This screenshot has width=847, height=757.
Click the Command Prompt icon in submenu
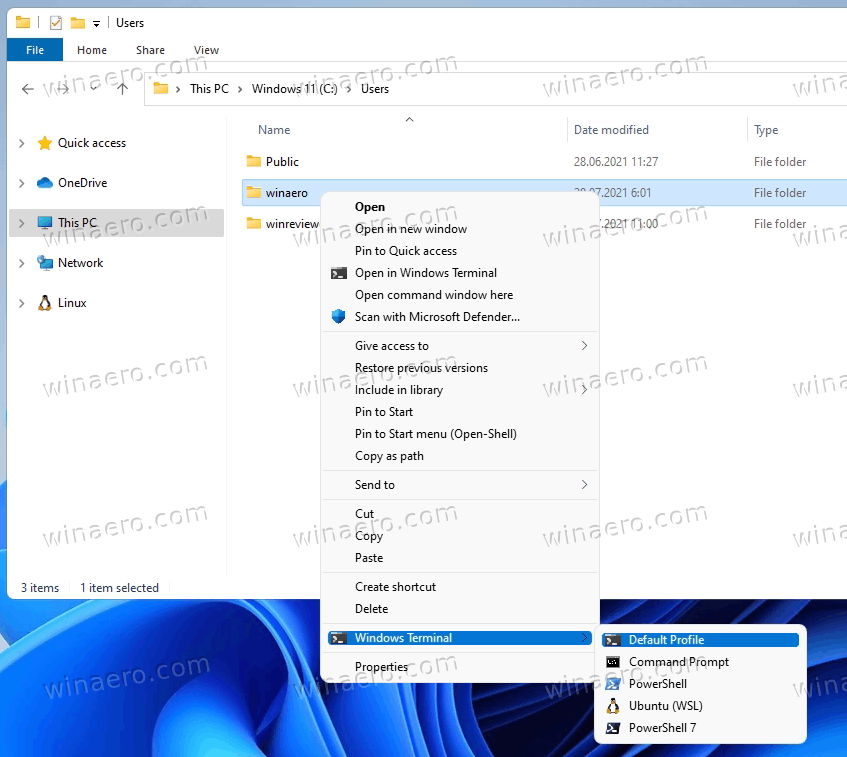(613, 662)
